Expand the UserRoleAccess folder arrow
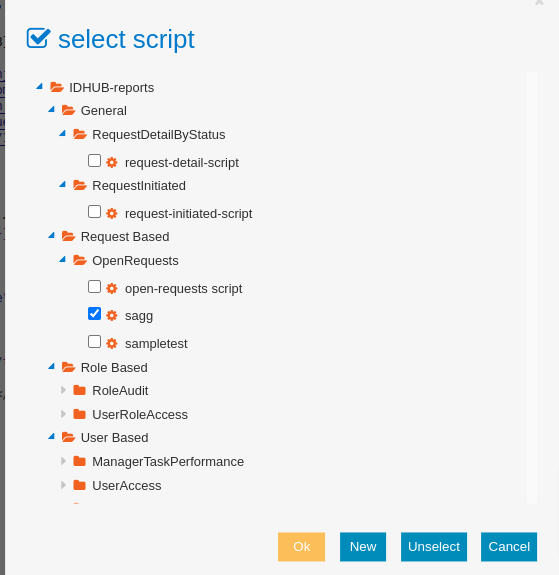The image size is (559, 575). pyautogui.click(x=63, y=414)
